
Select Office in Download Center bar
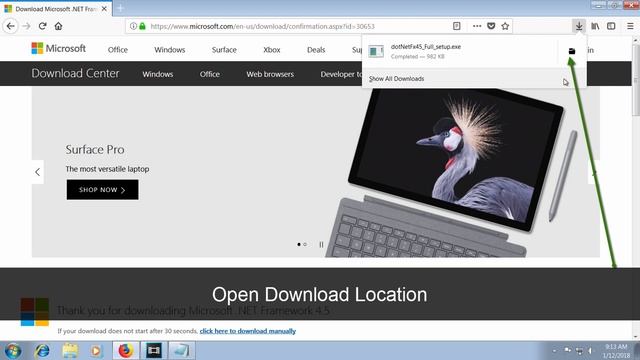tap(210, 74)
